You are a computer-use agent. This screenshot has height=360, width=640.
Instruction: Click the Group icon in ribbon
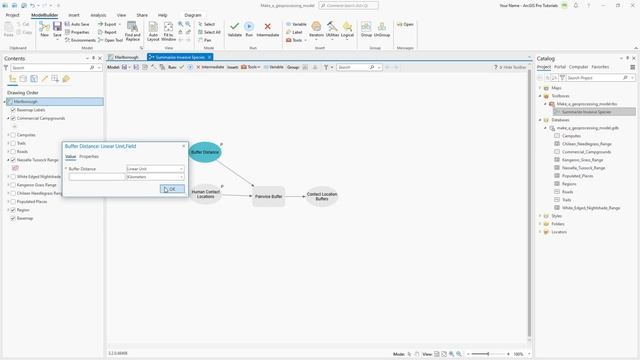click(x=366, y=29)
